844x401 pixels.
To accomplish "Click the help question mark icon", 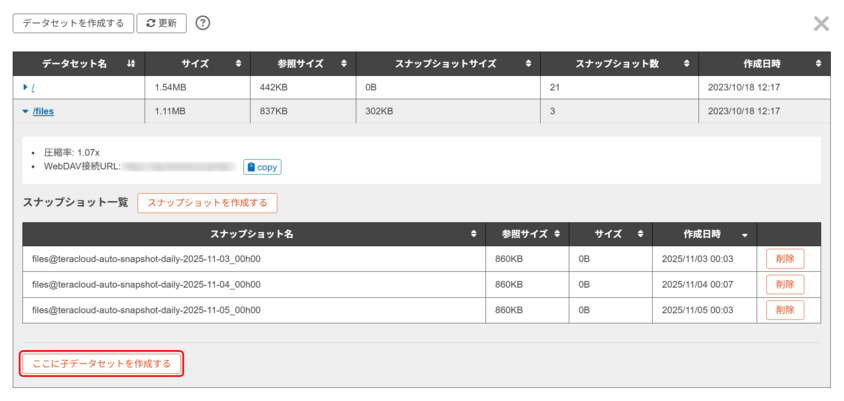I will [203, 23].
